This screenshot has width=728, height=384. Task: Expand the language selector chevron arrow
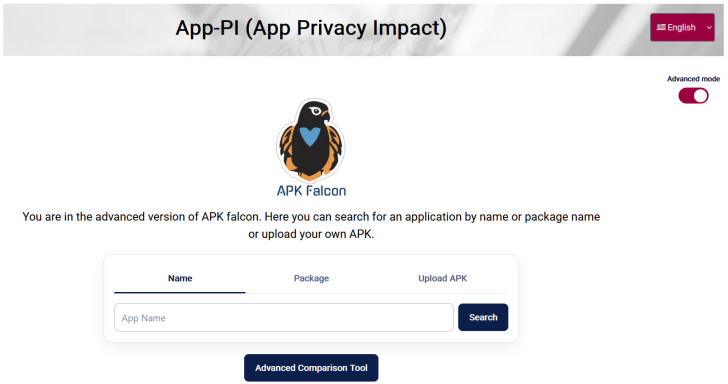[x=709, y=27]
